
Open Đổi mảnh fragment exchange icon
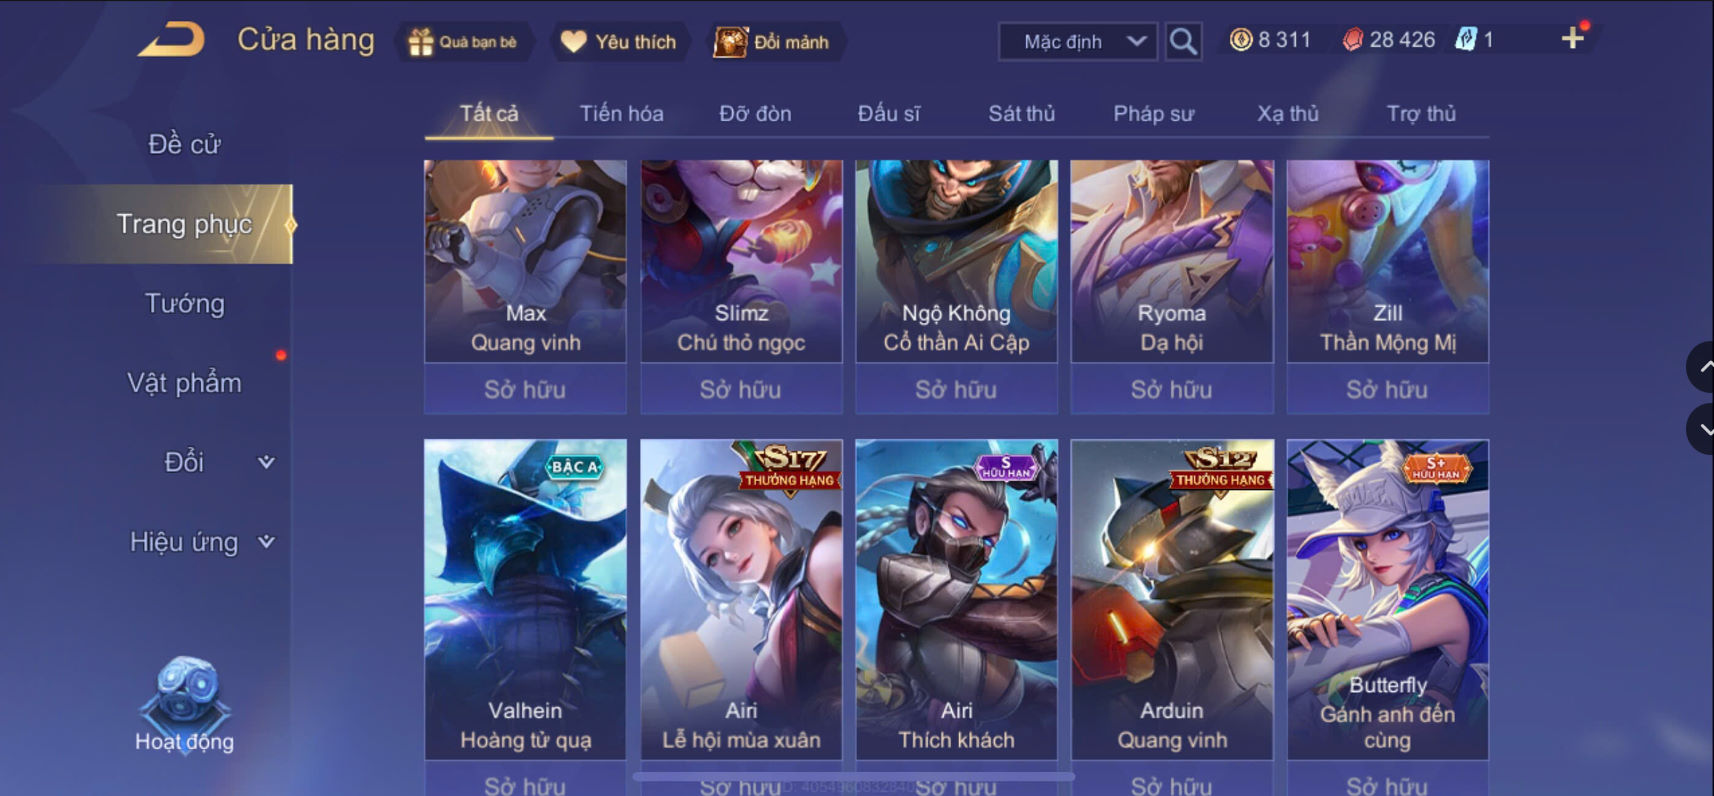tap(730, 42)
